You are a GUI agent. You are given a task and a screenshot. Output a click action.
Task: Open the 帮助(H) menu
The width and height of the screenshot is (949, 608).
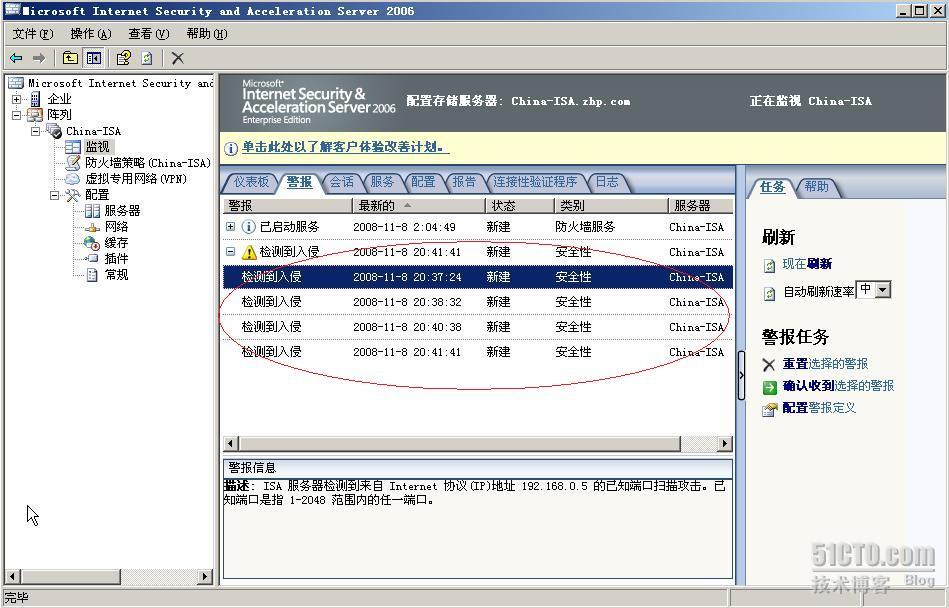(206, 34)
